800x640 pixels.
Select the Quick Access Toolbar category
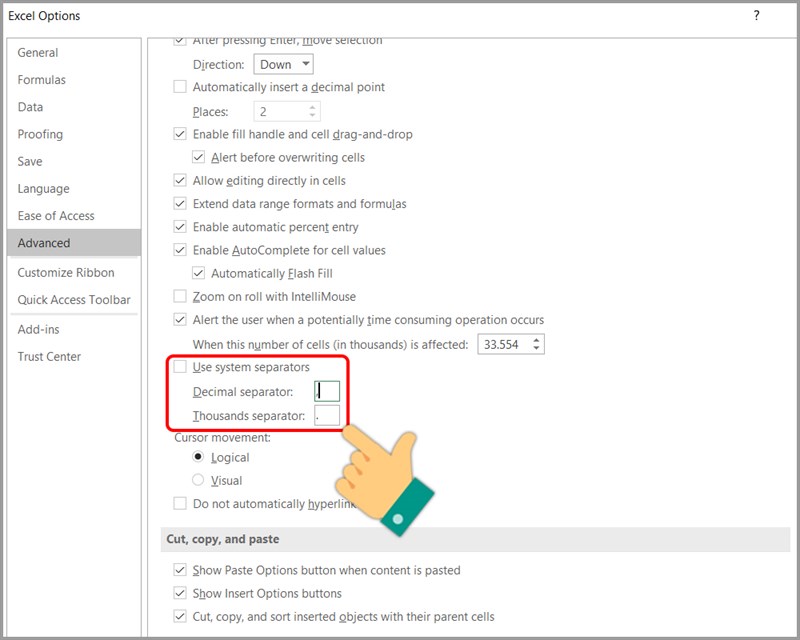coord(74,299)
